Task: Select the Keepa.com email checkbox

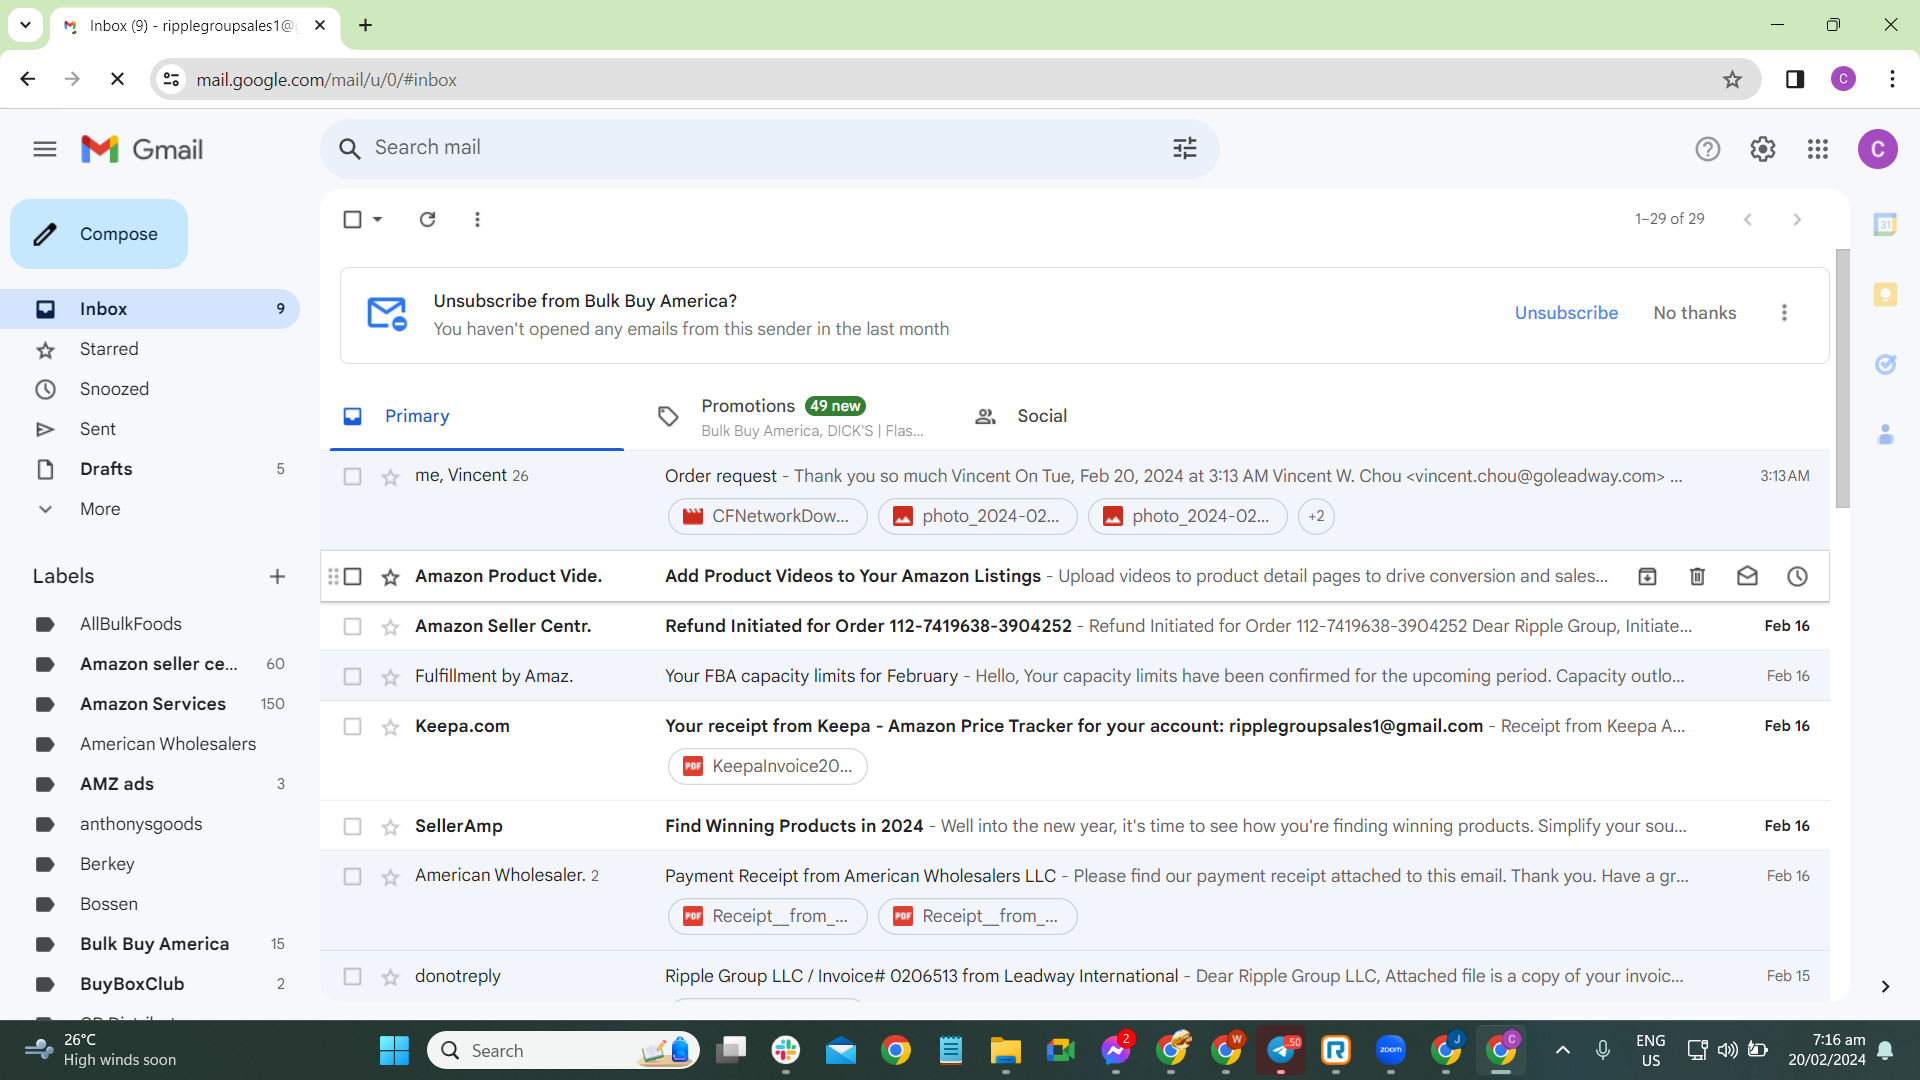Action: [x=352, y=726]
